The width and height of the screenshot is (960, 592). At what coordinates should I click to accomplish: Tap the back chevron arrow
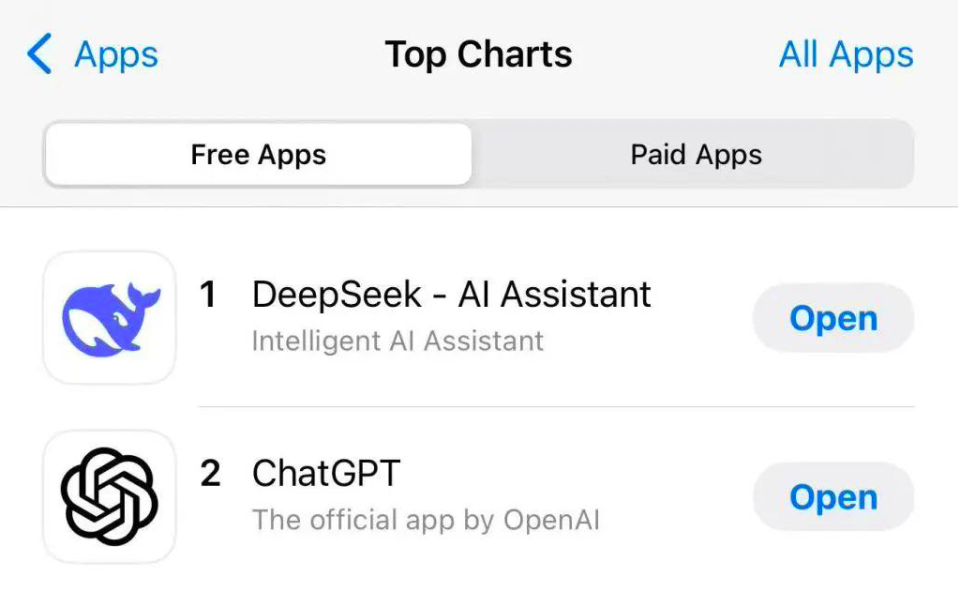(39, 54)
